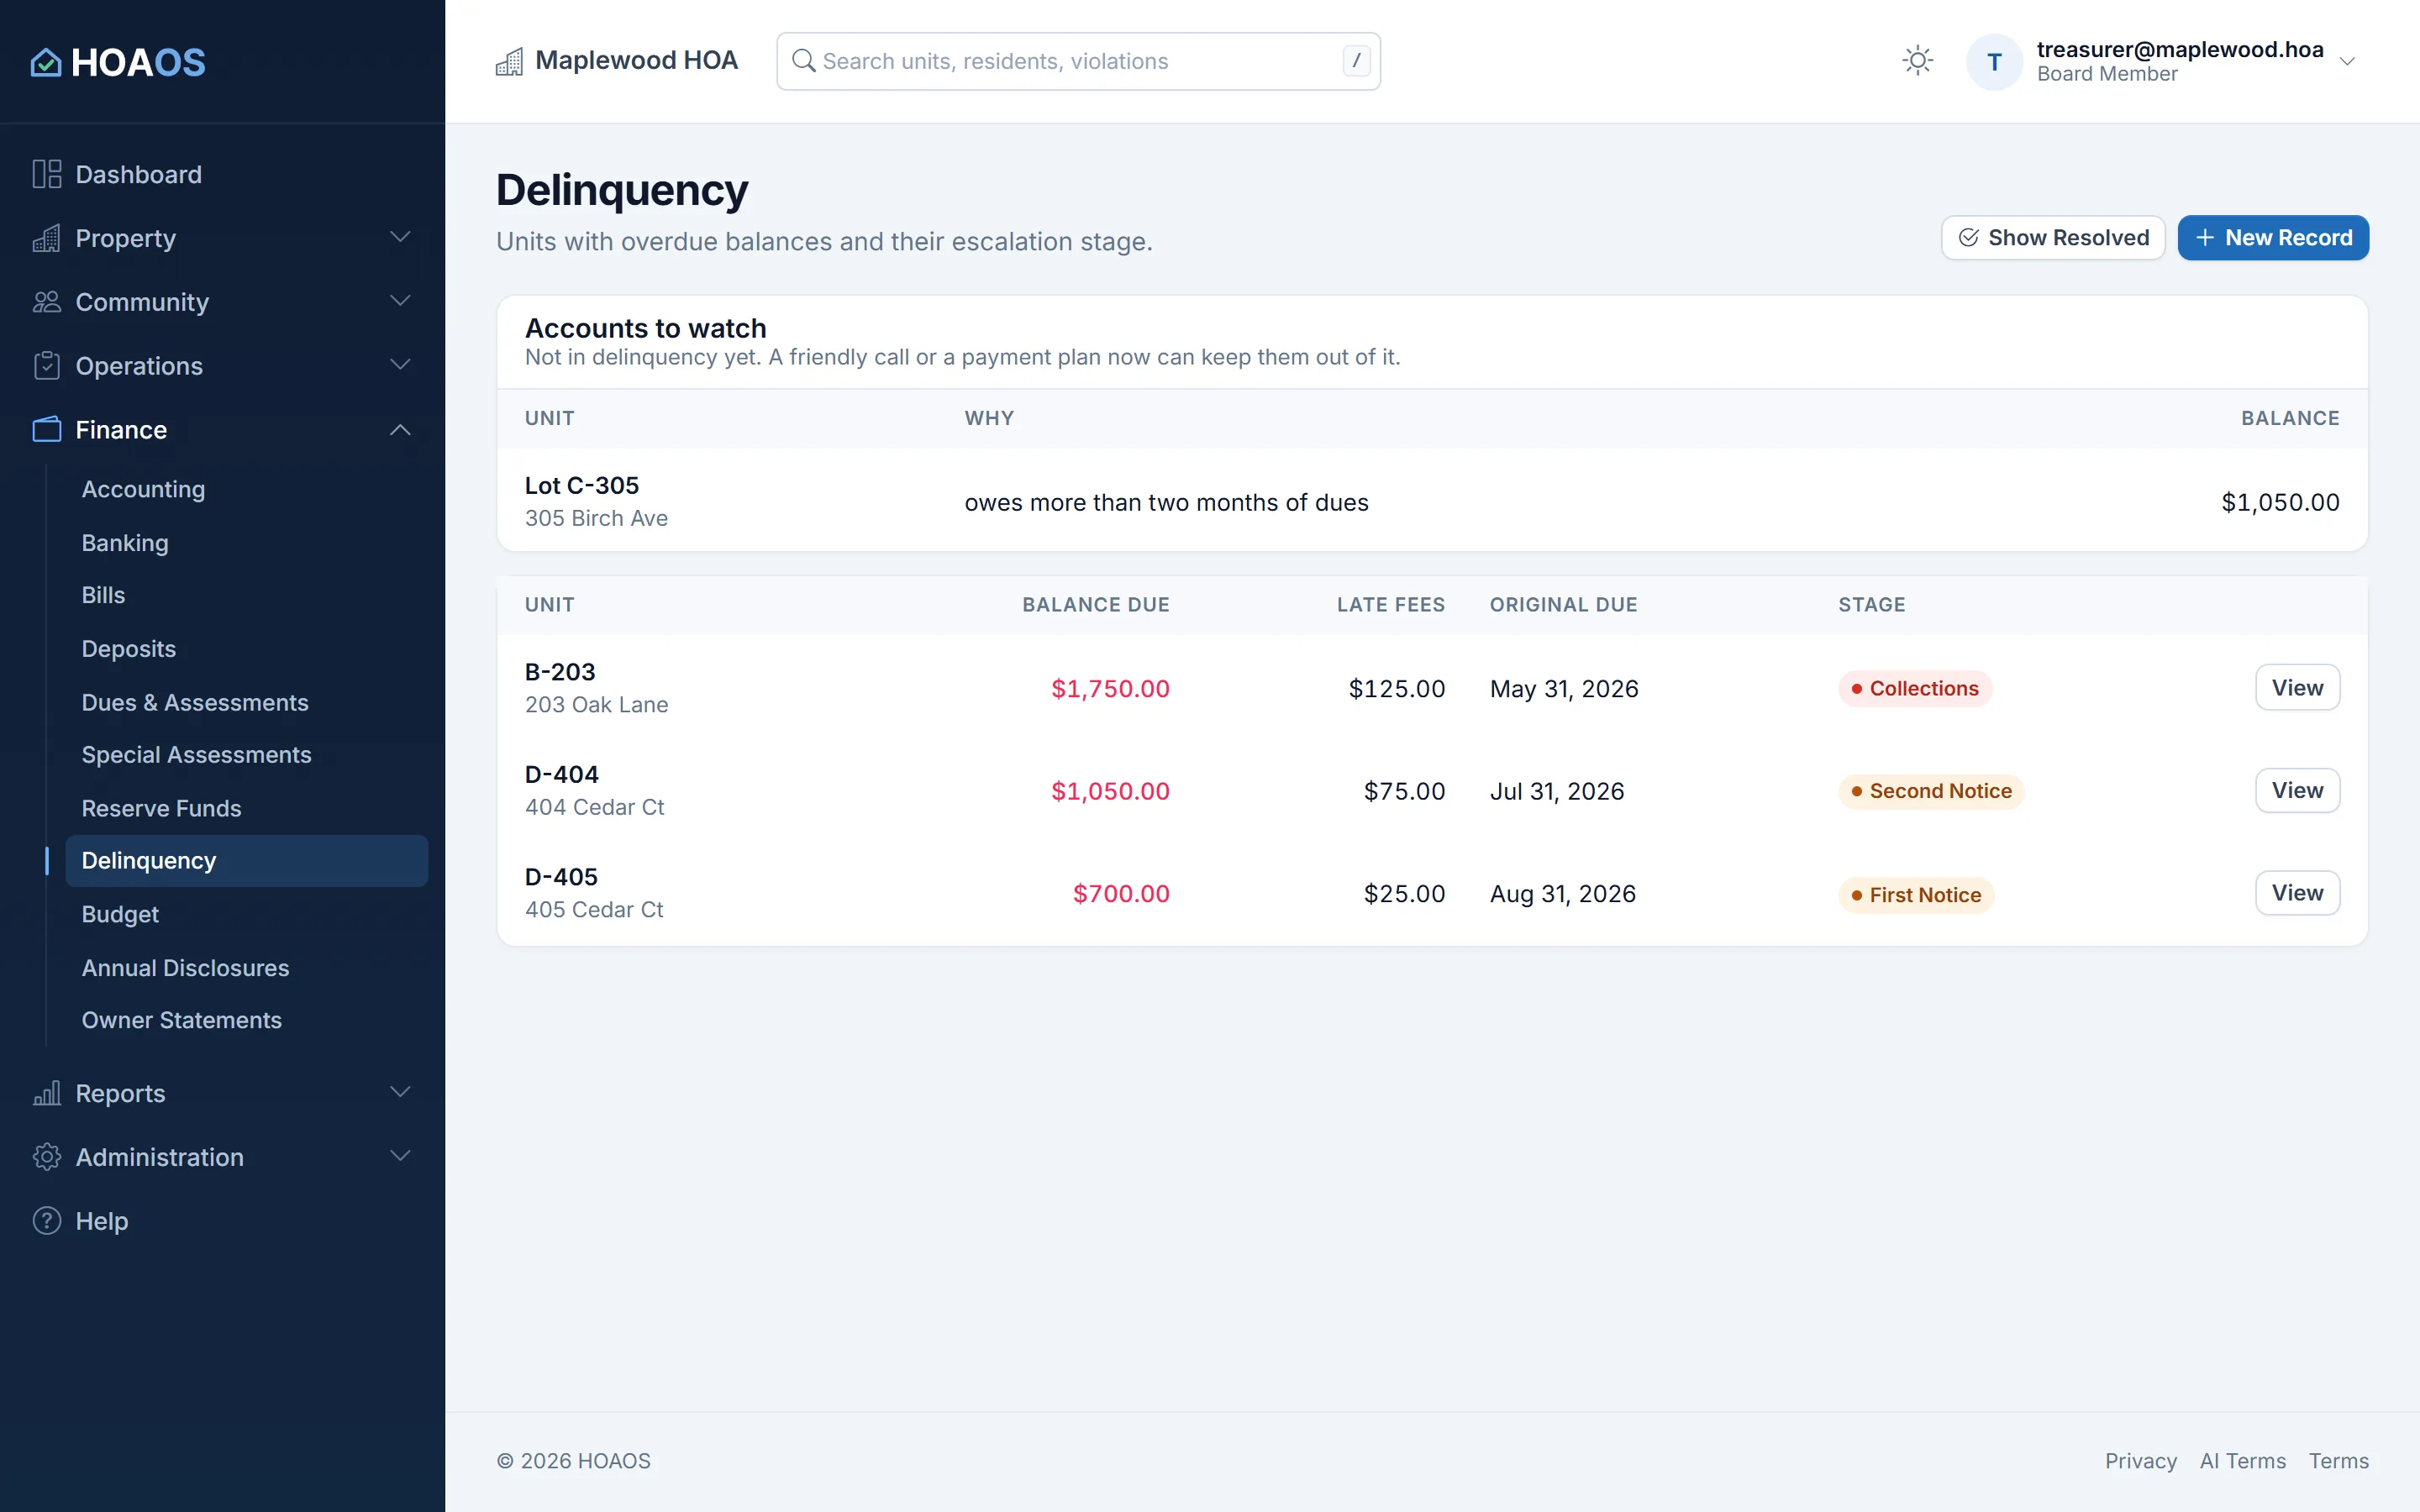This screenshot has height=1512, width=2420.
Task: Expand the Property menu chevron
Action: (400, 238)
